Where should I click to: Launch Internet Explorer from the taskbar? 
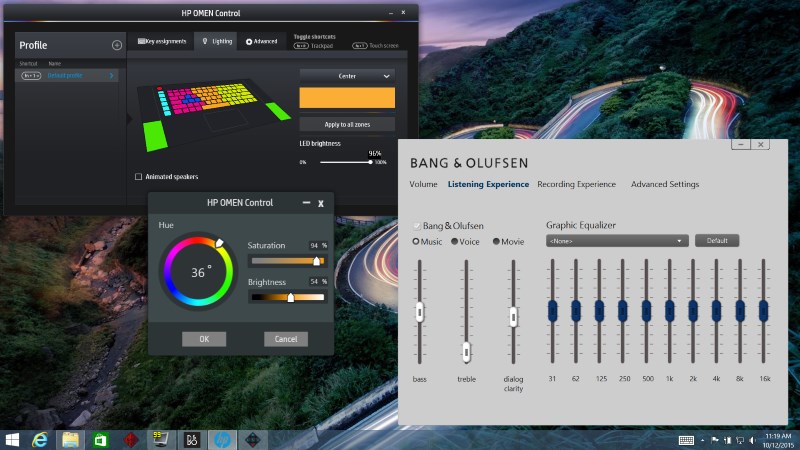(x=40, y=440)
